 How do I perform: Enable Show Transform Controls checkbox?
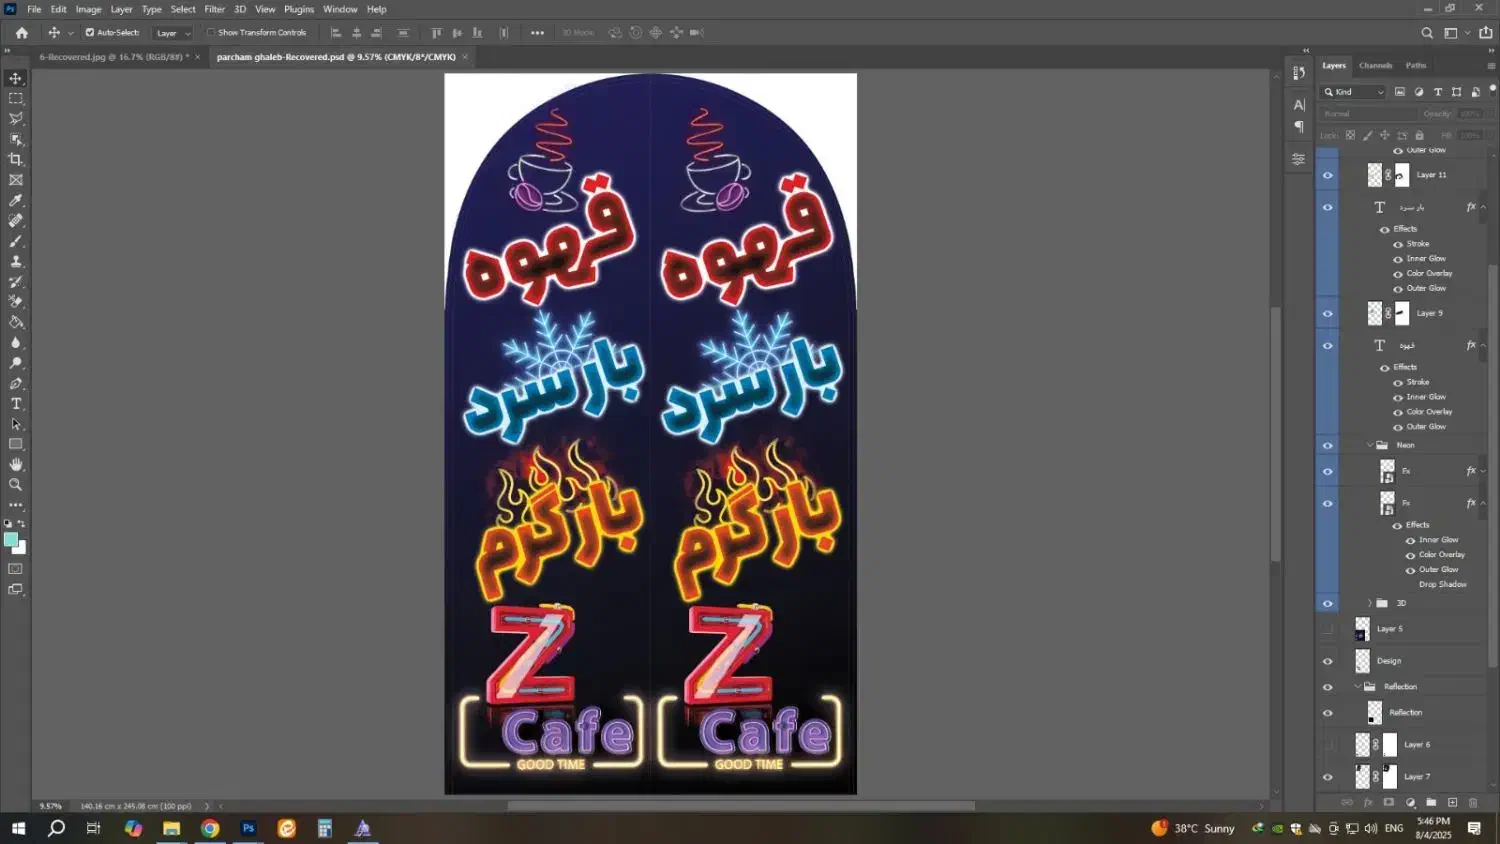(x=211, y=33)
